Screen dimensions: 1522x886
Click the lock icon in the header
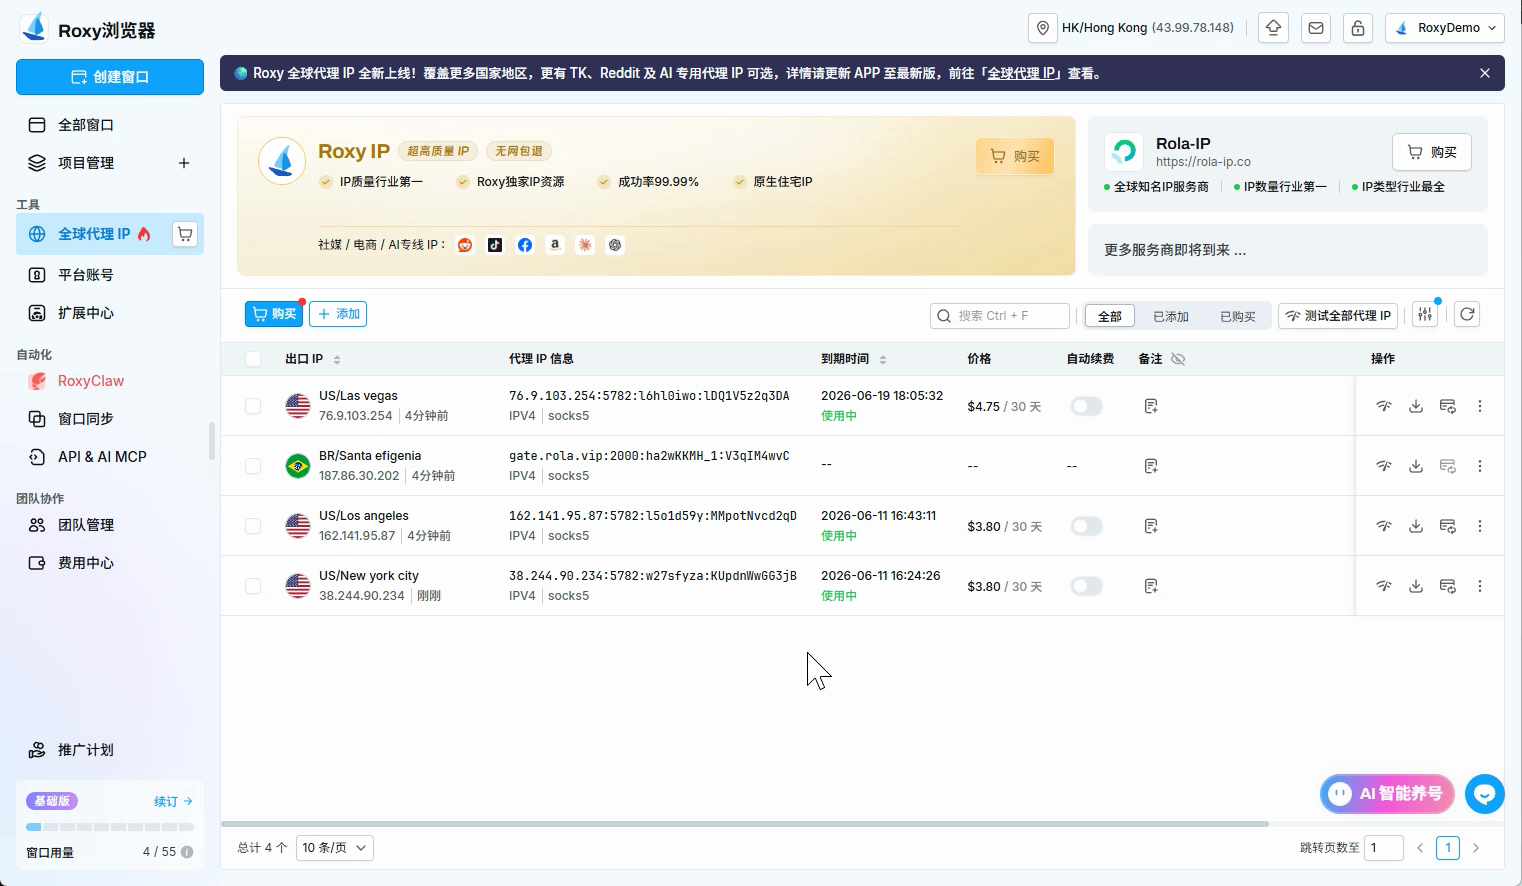coord(1358,28)
